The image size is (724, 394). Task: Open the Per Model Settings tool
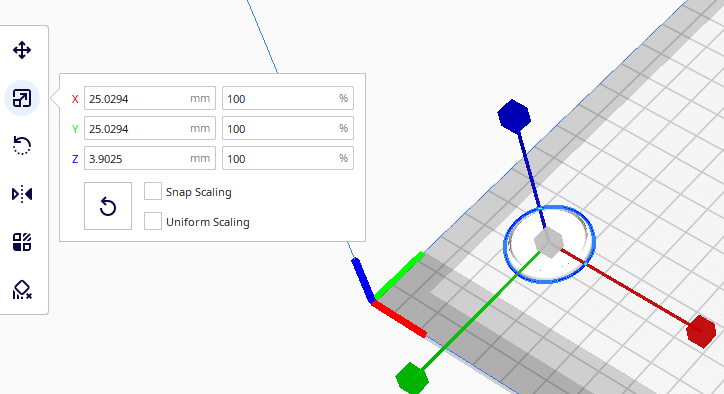(22, 242)
